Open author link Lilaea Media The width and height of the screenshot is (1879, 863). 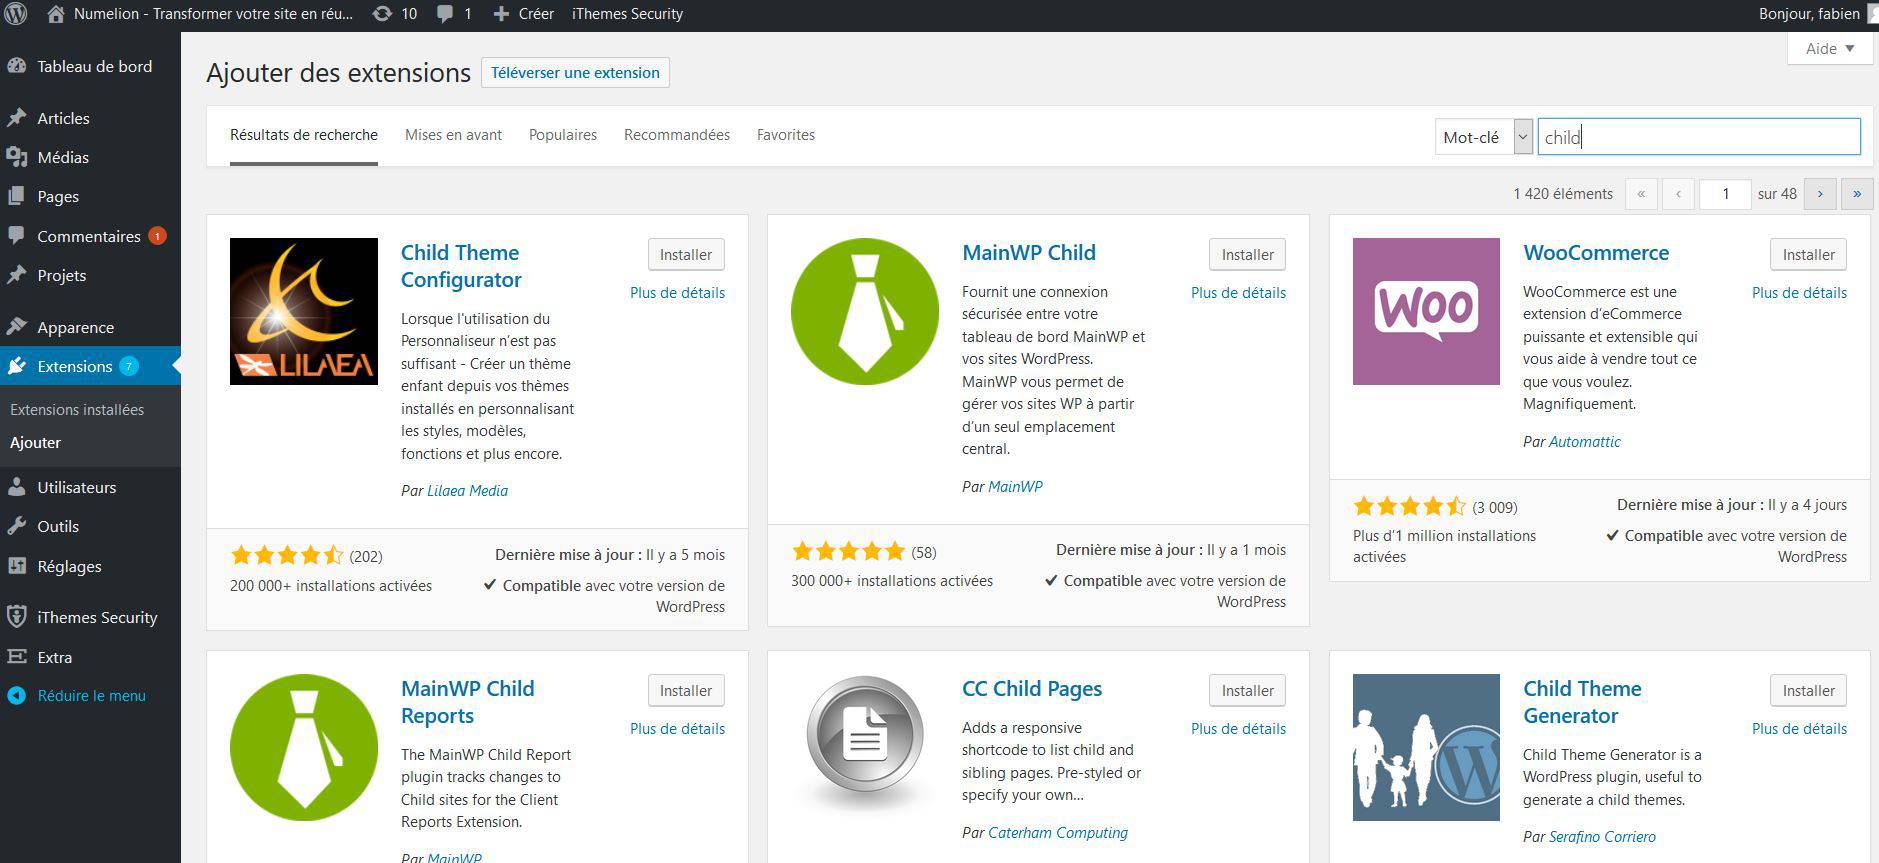[467, 491]
